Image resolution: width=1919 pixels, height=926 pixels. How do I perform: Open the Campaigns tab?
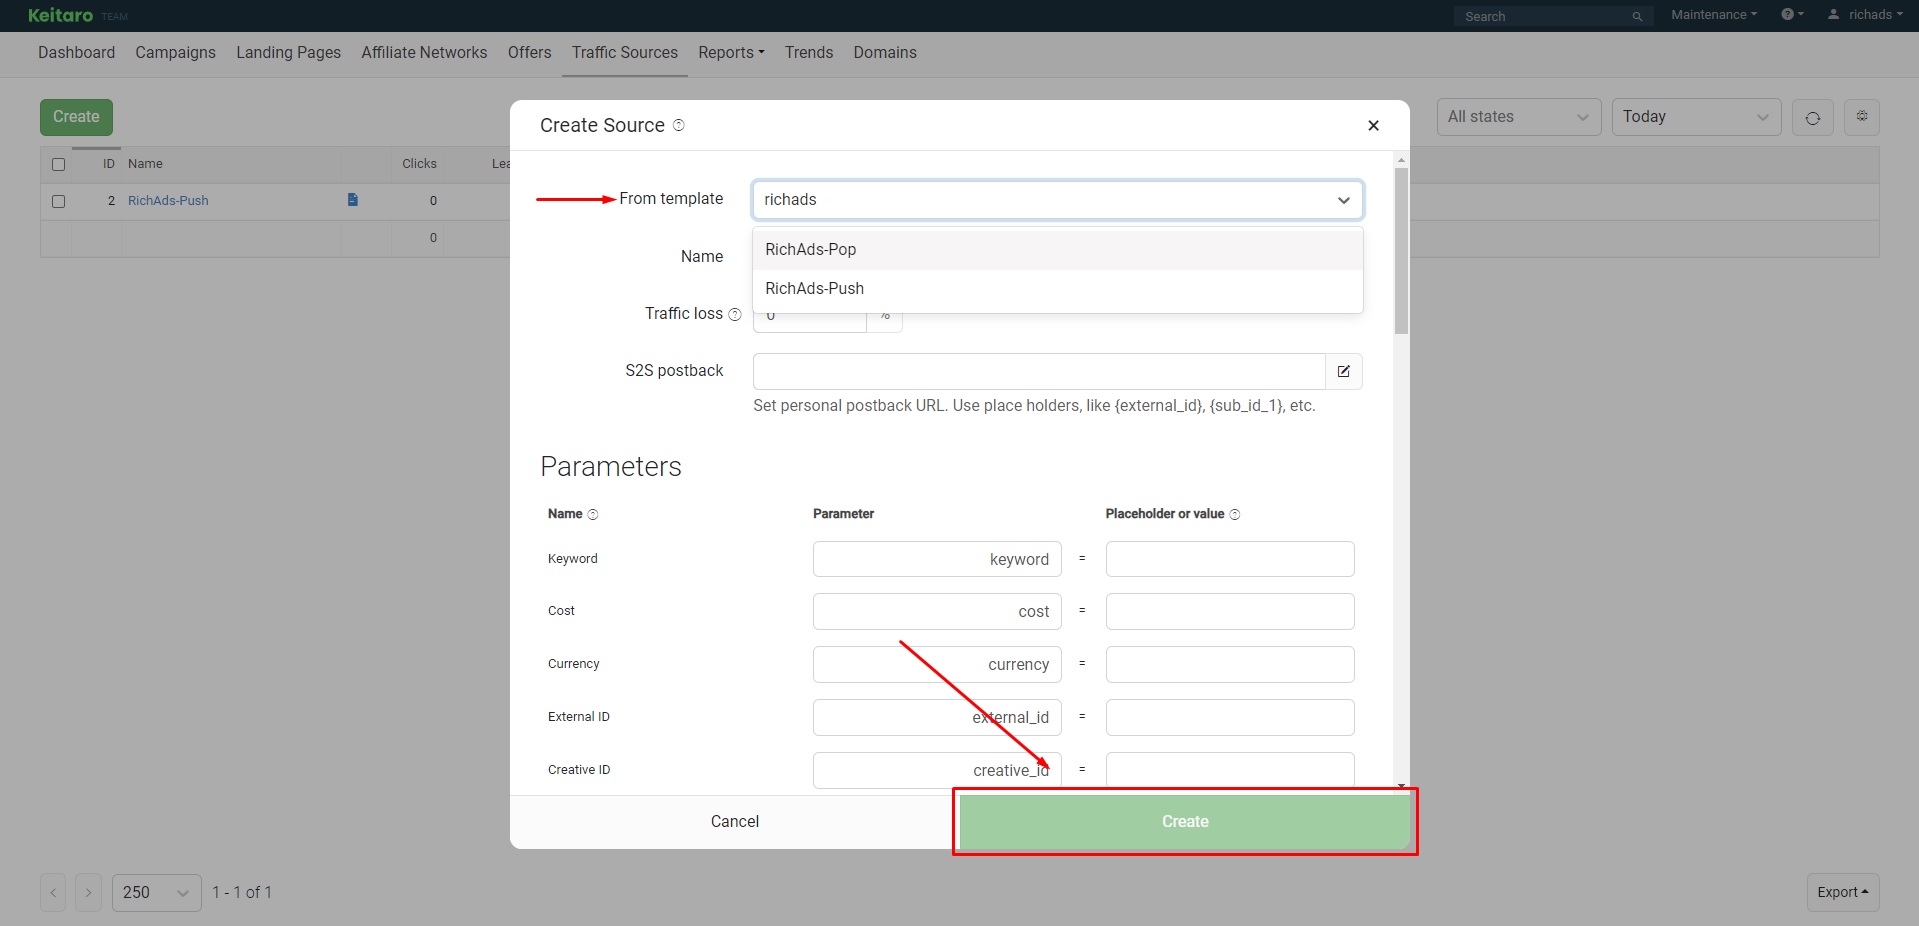pos(175,53)
